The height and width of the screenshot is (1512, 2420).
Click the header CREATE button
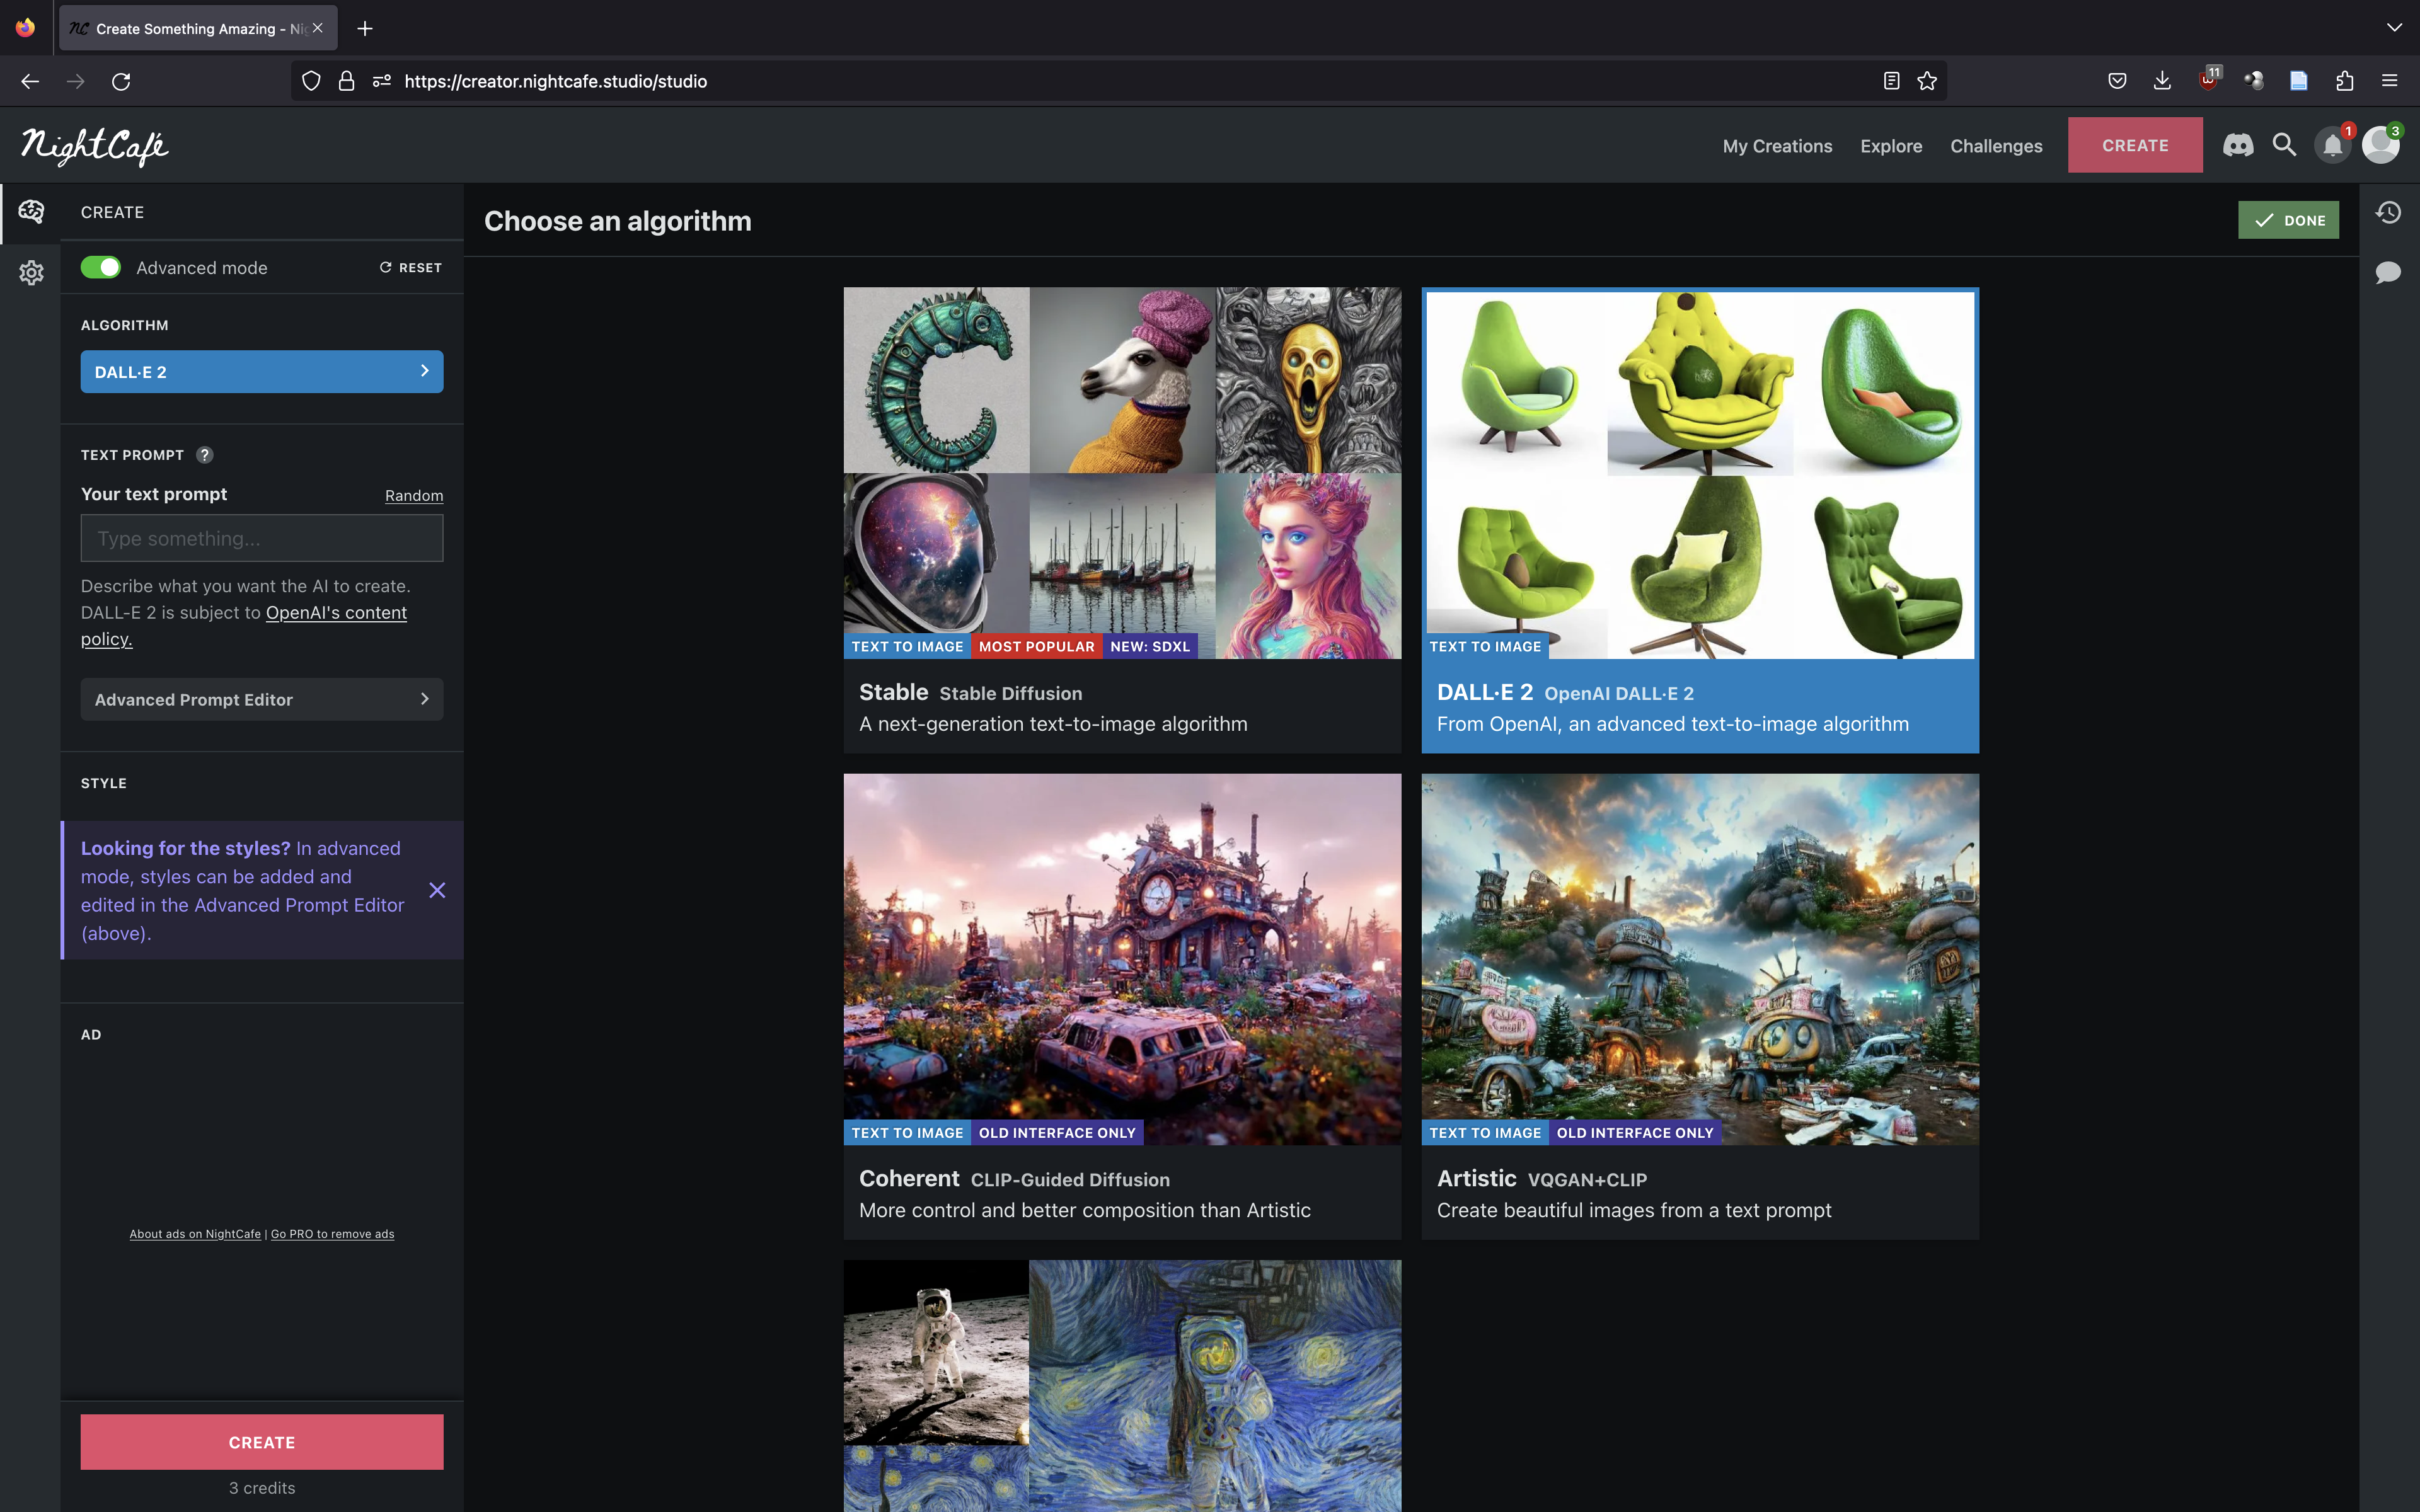2135,145
